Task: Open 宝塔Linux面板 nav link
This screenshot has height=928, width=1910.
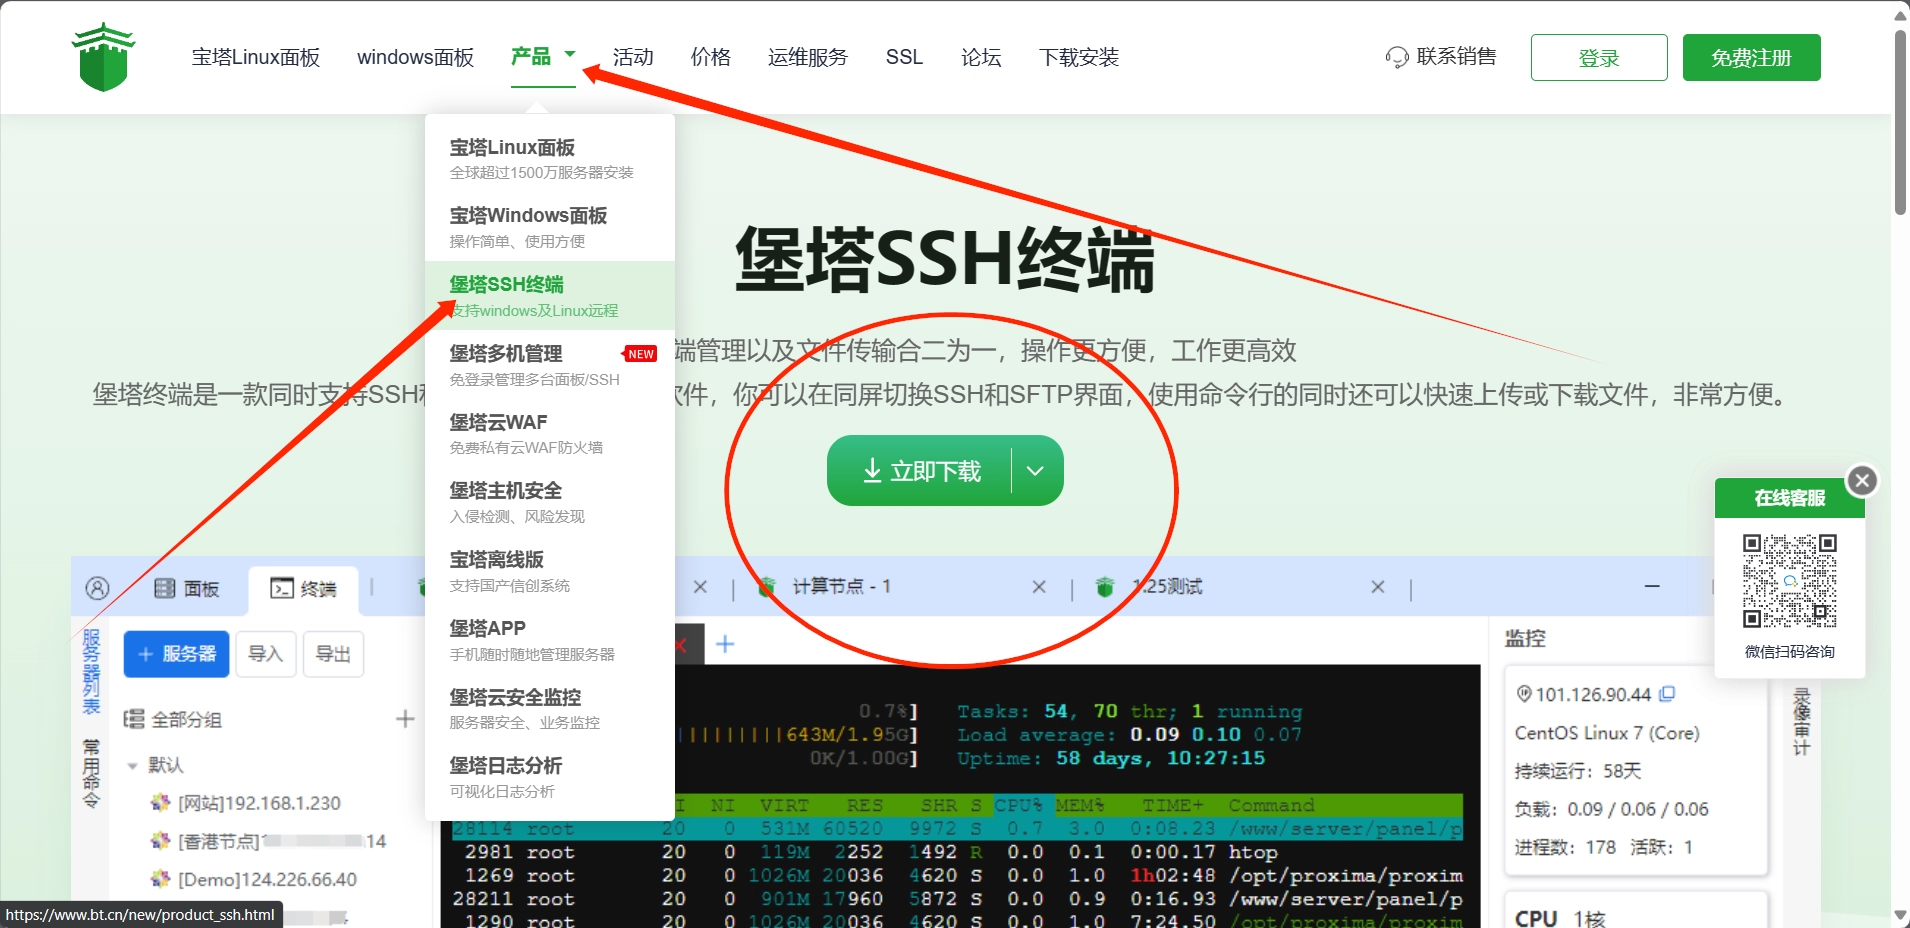Action: pos(256,57)
